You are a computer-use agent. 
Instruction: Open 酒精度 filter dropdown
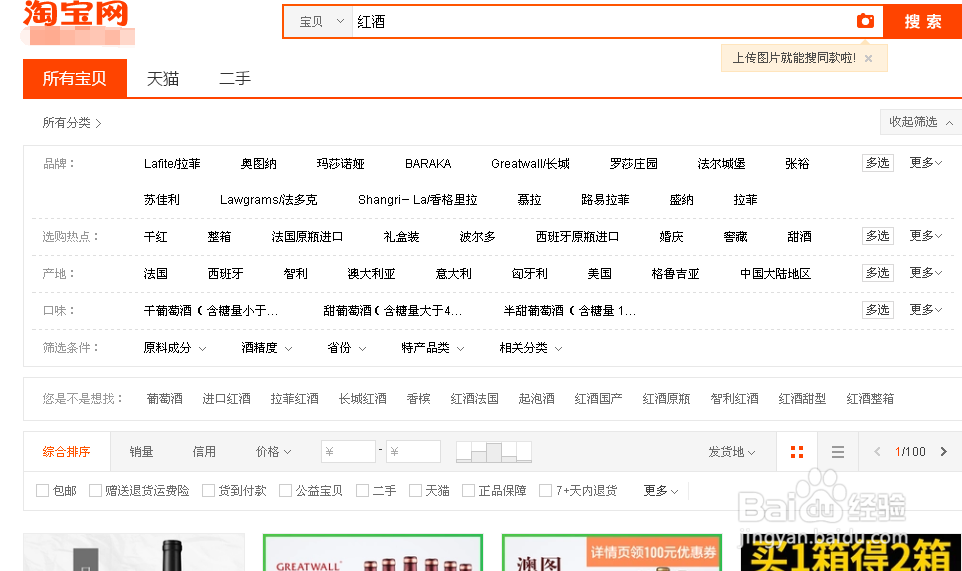point(266,348)
